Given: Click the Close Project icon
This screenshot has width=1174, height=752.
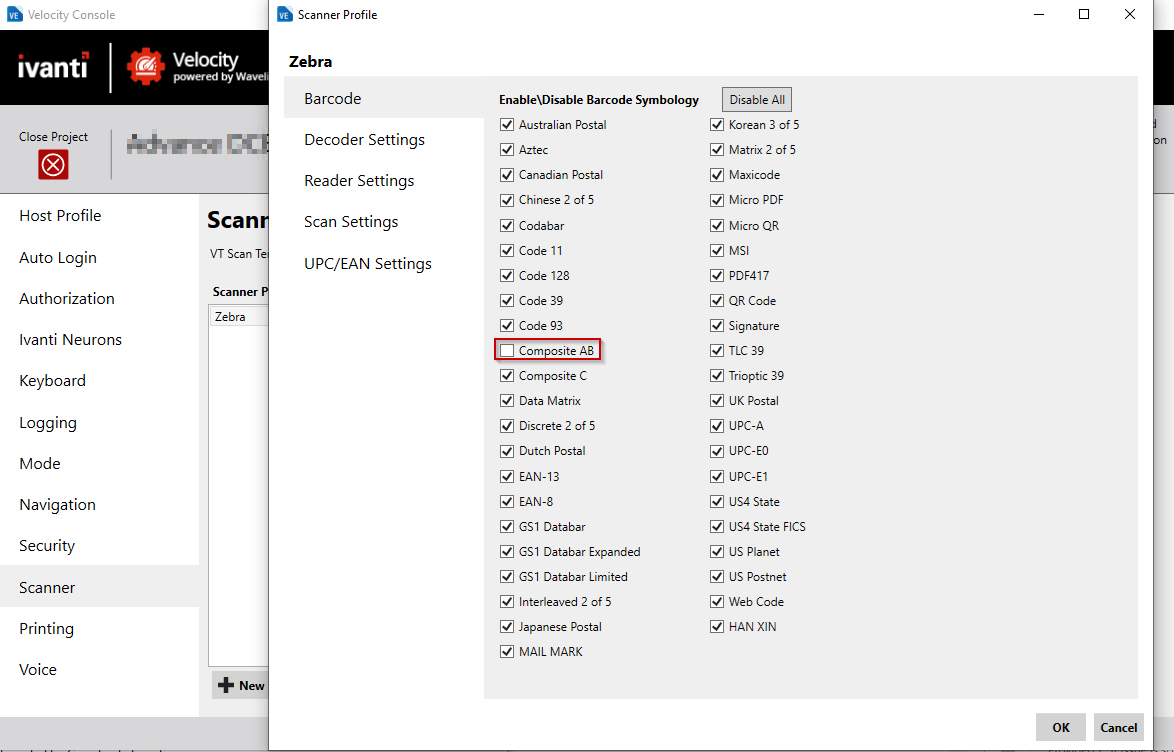Looking at the screenshot, I should pos(55,166).
